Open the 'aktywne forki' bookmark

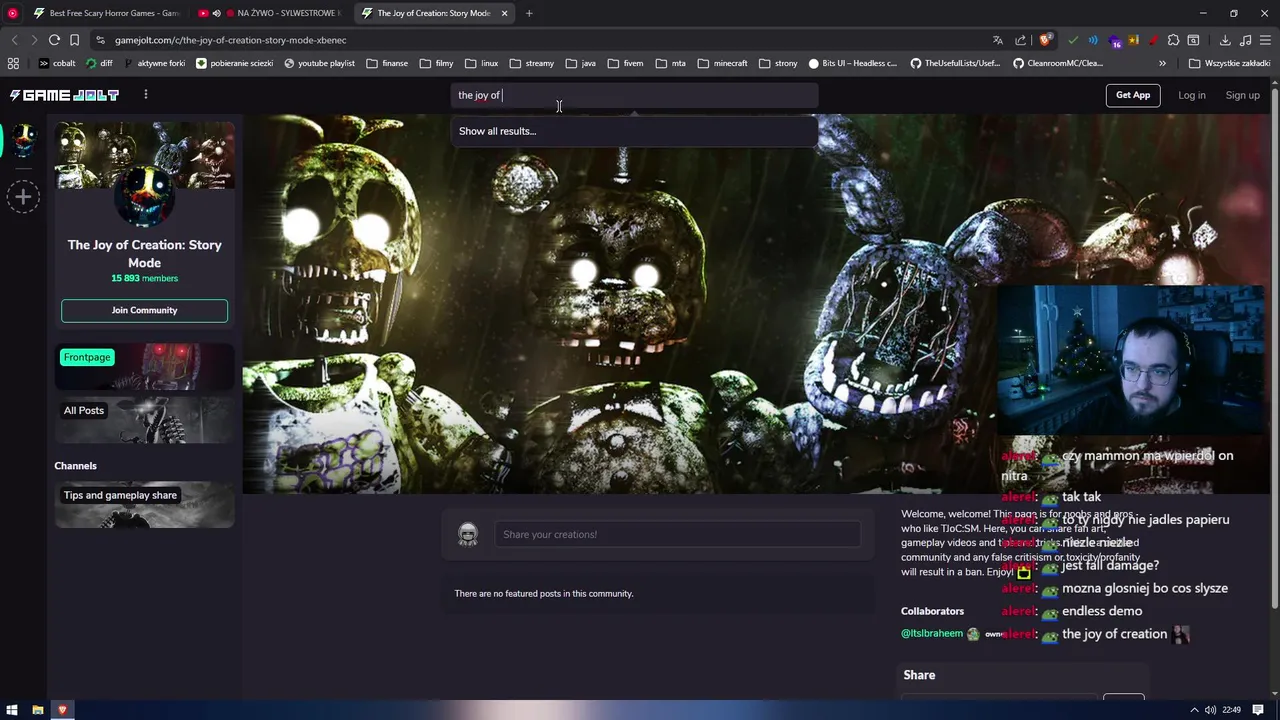[x=153, y=63]
